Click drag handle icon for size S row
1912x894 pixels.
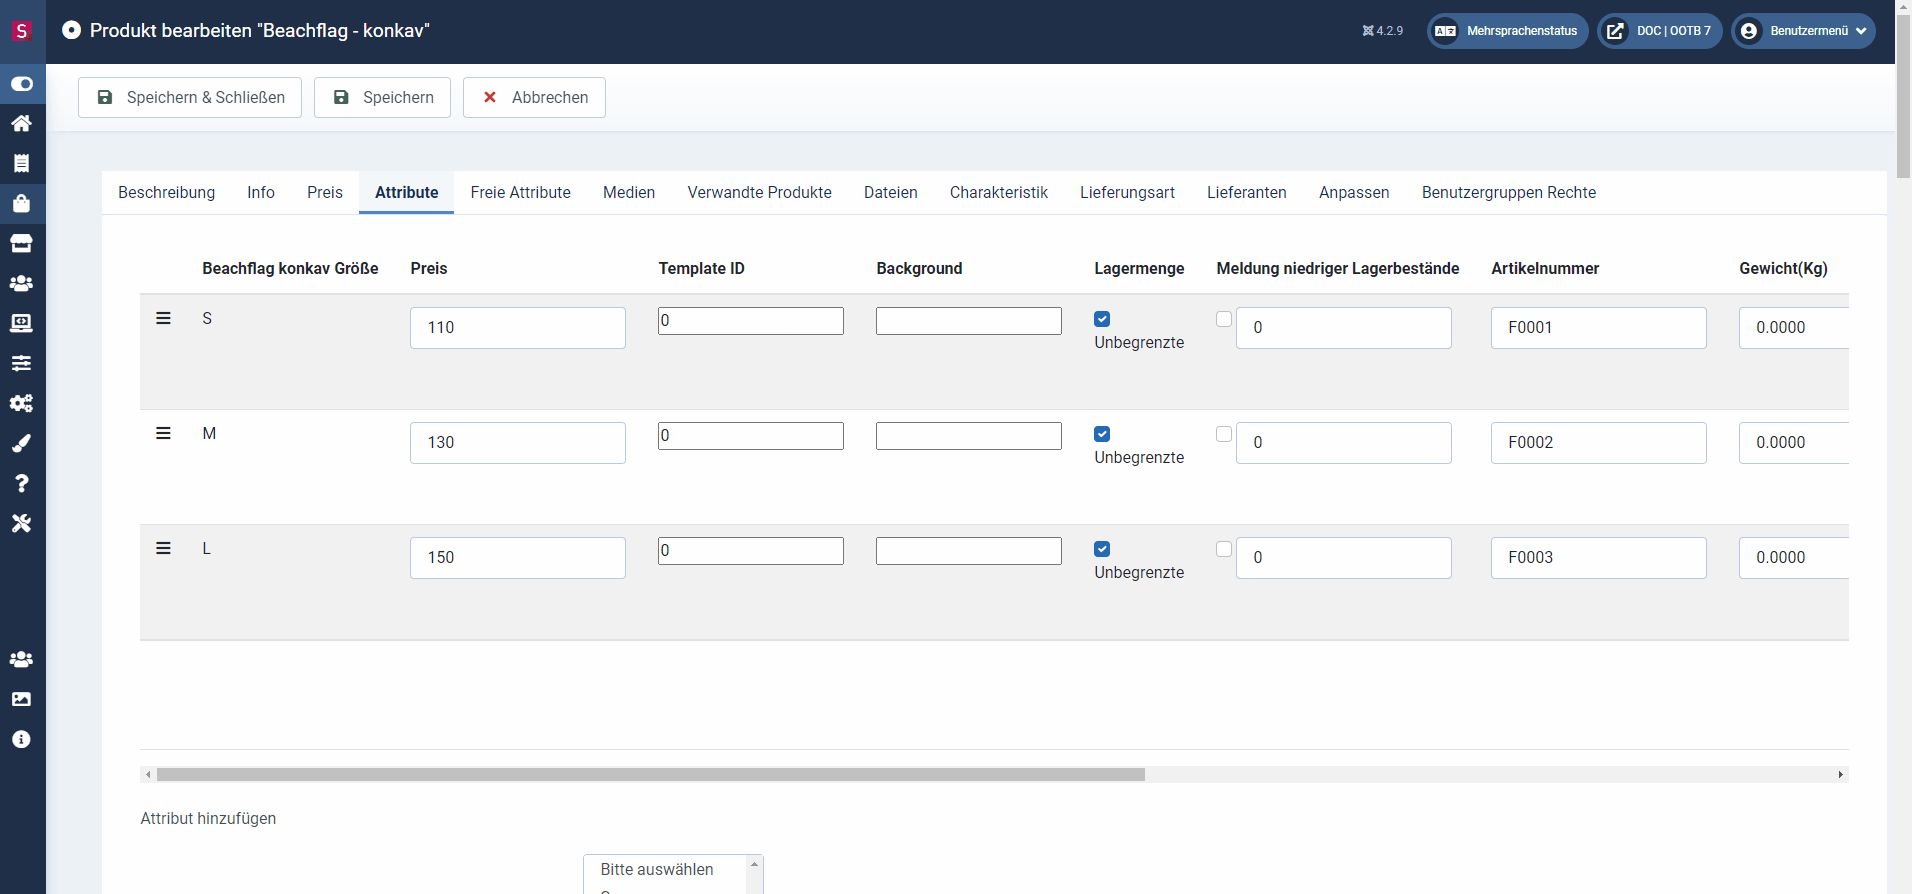163,318
